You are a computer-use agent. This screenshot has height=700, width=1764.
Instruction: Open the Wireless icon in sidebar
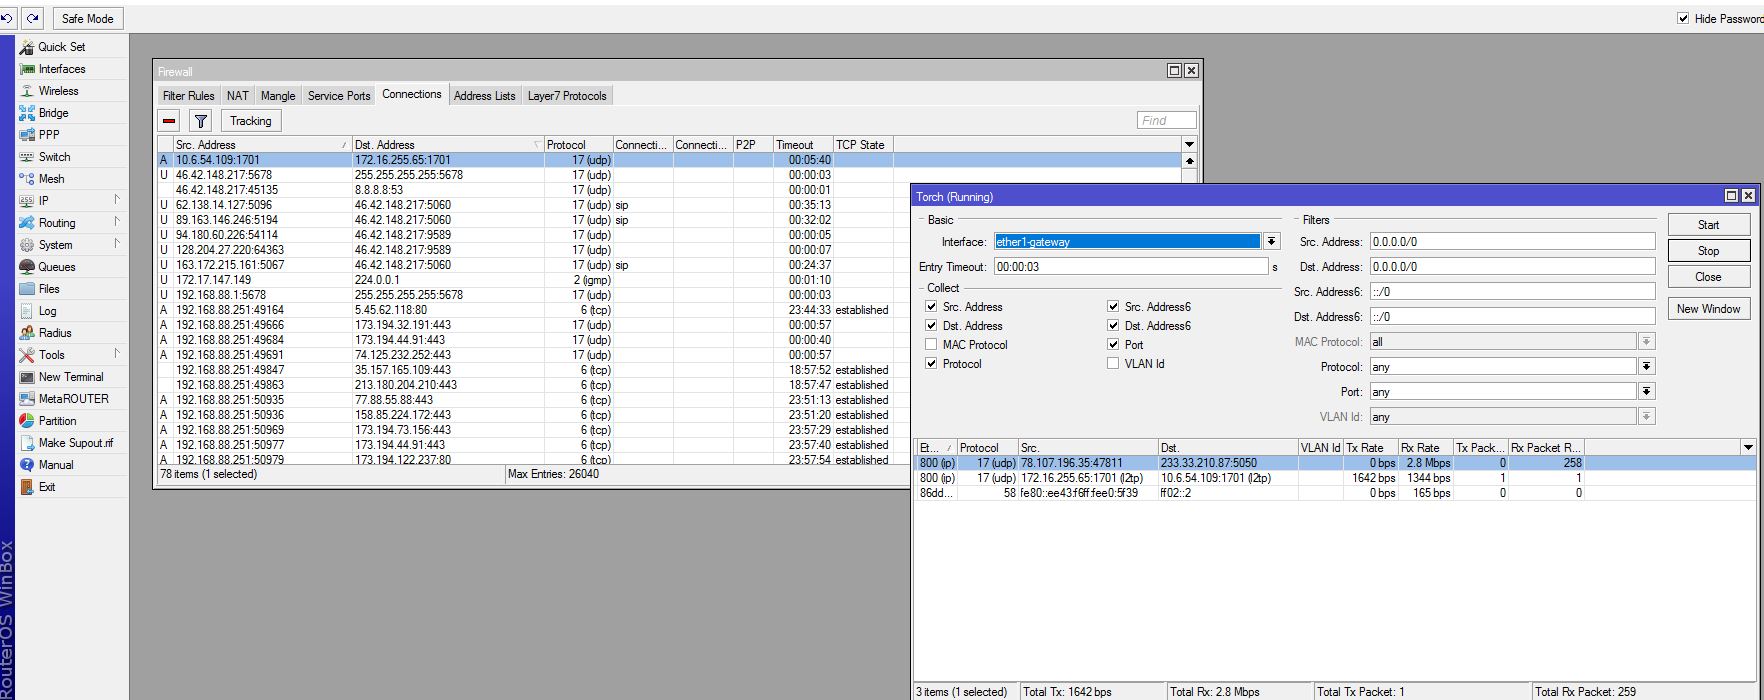pos(27,91)
